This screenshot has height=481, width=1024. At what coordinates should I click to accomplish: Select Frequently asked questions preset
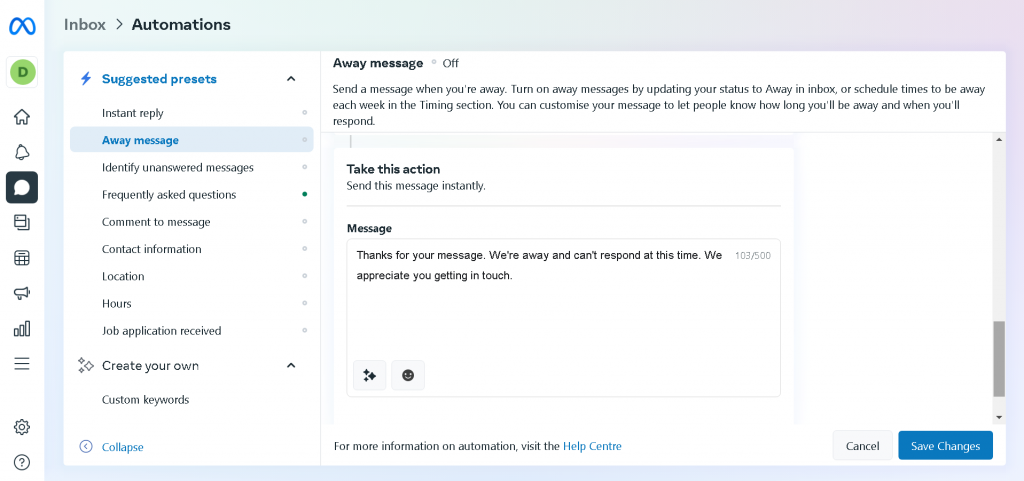pyautogui.click(x=169, y=195)
